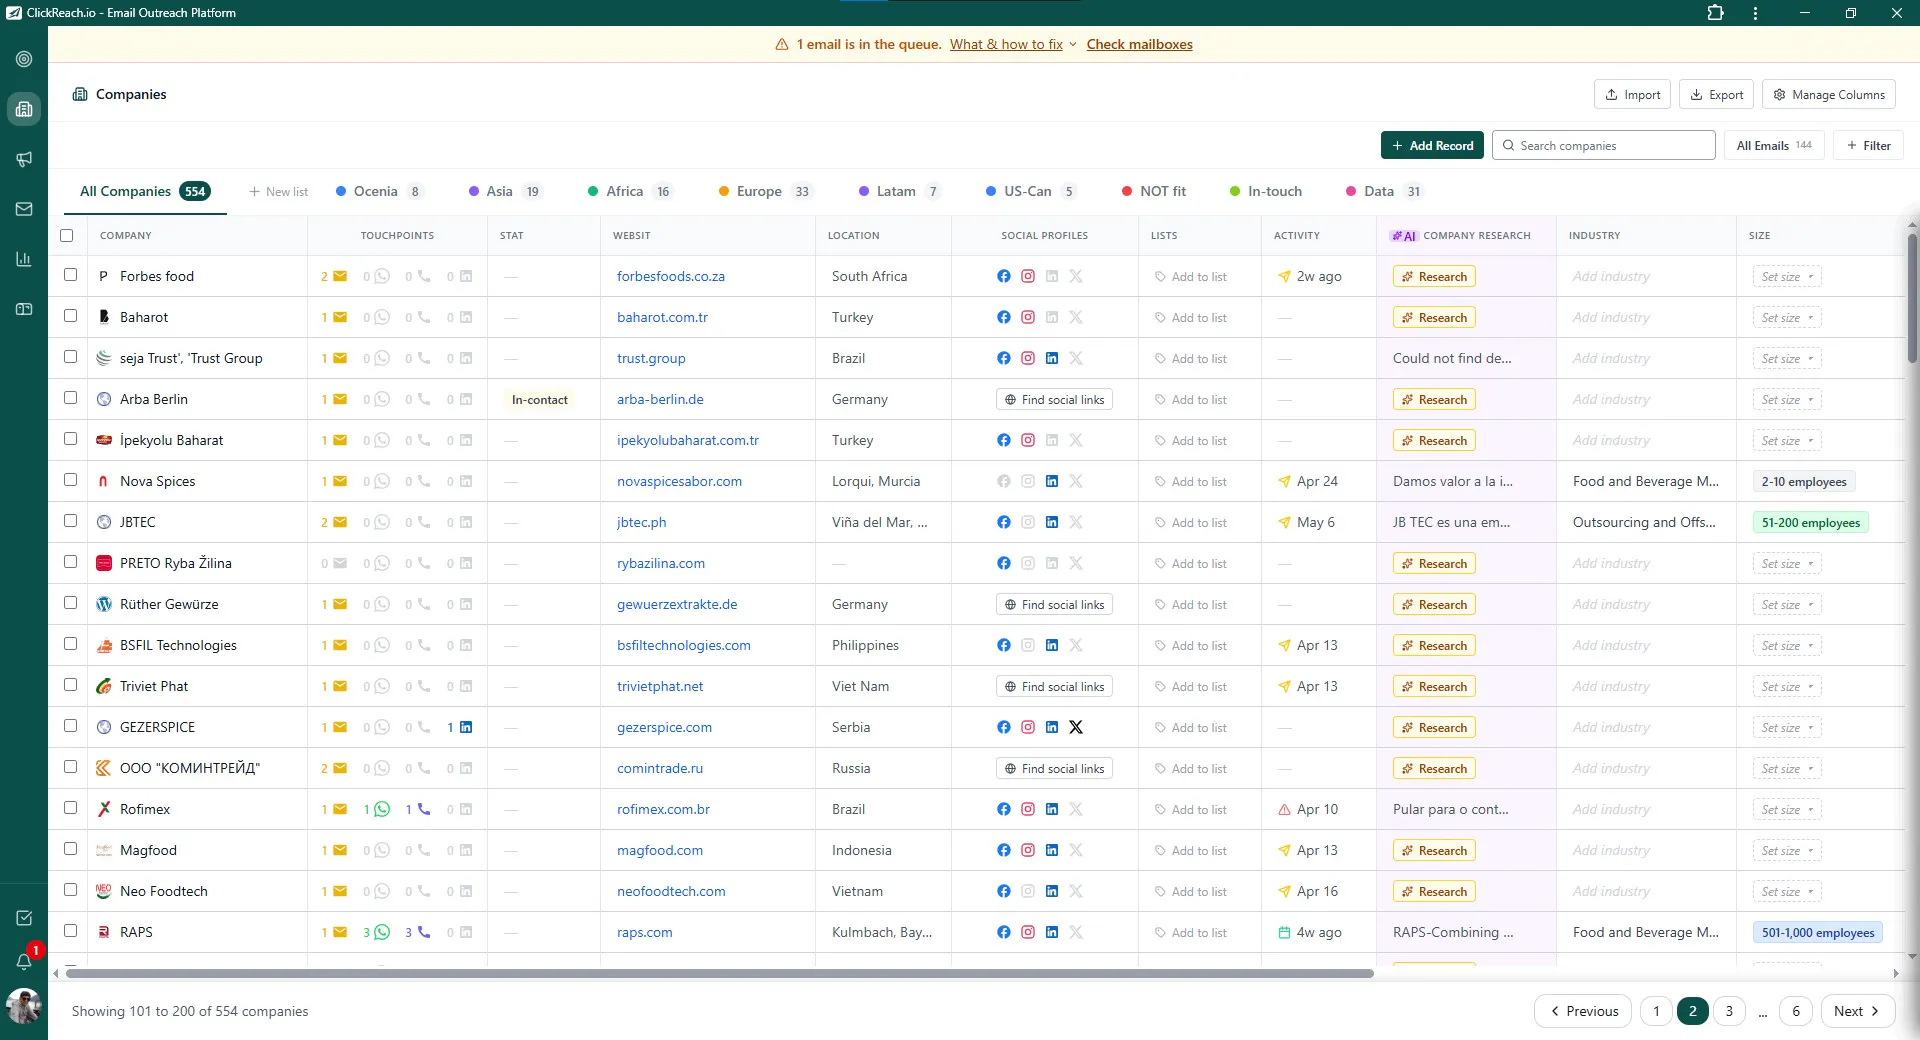Open Set size dropdown for Rüther Gewürze
The image size is (1920, 1040).
(x=1787, y=604)
